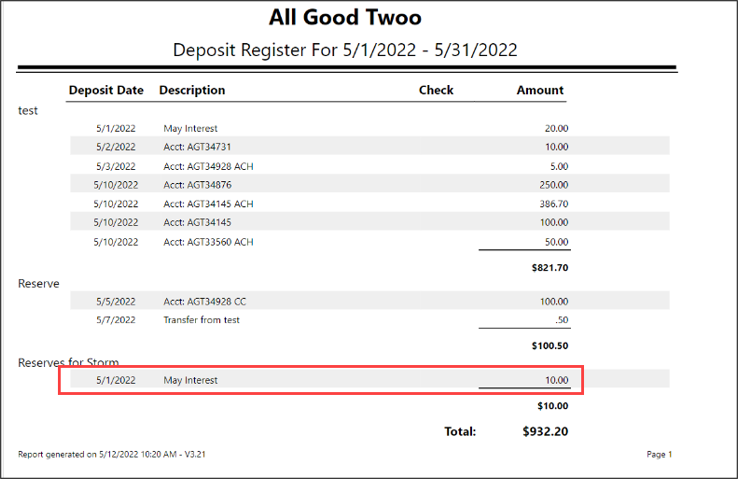Click the Deposit Date column header

[106, 90]
